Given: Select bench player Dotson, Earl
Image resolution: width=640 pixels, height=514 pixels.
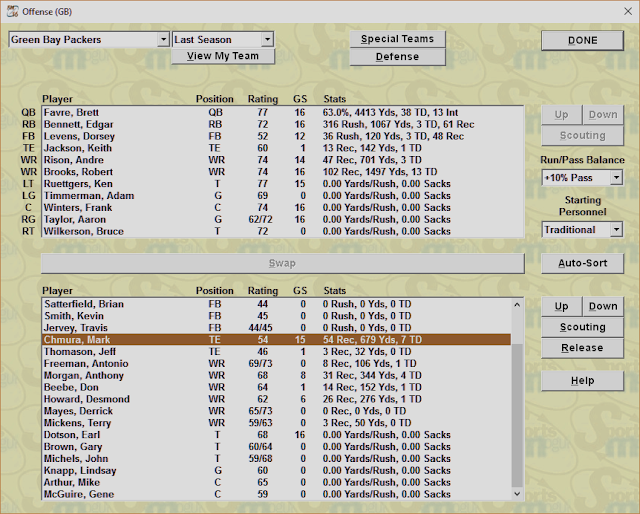Looking at the screenshot, I should [276, 434].
